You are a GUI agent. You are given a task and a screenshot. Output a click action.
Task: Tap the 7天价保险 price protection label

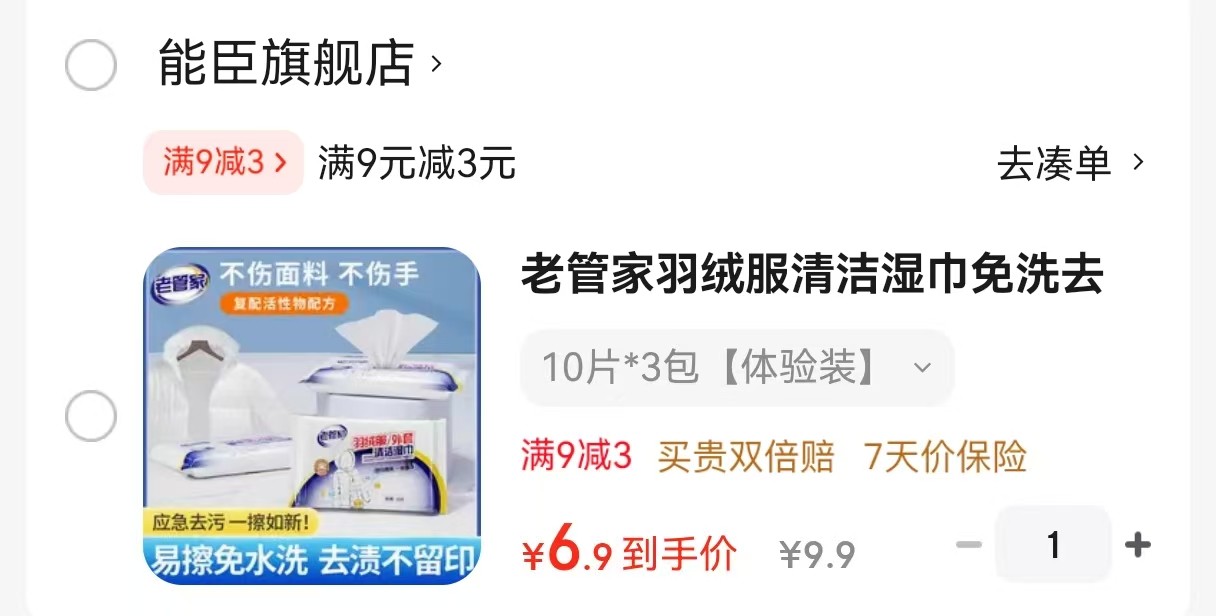click(x=945, y=457)
